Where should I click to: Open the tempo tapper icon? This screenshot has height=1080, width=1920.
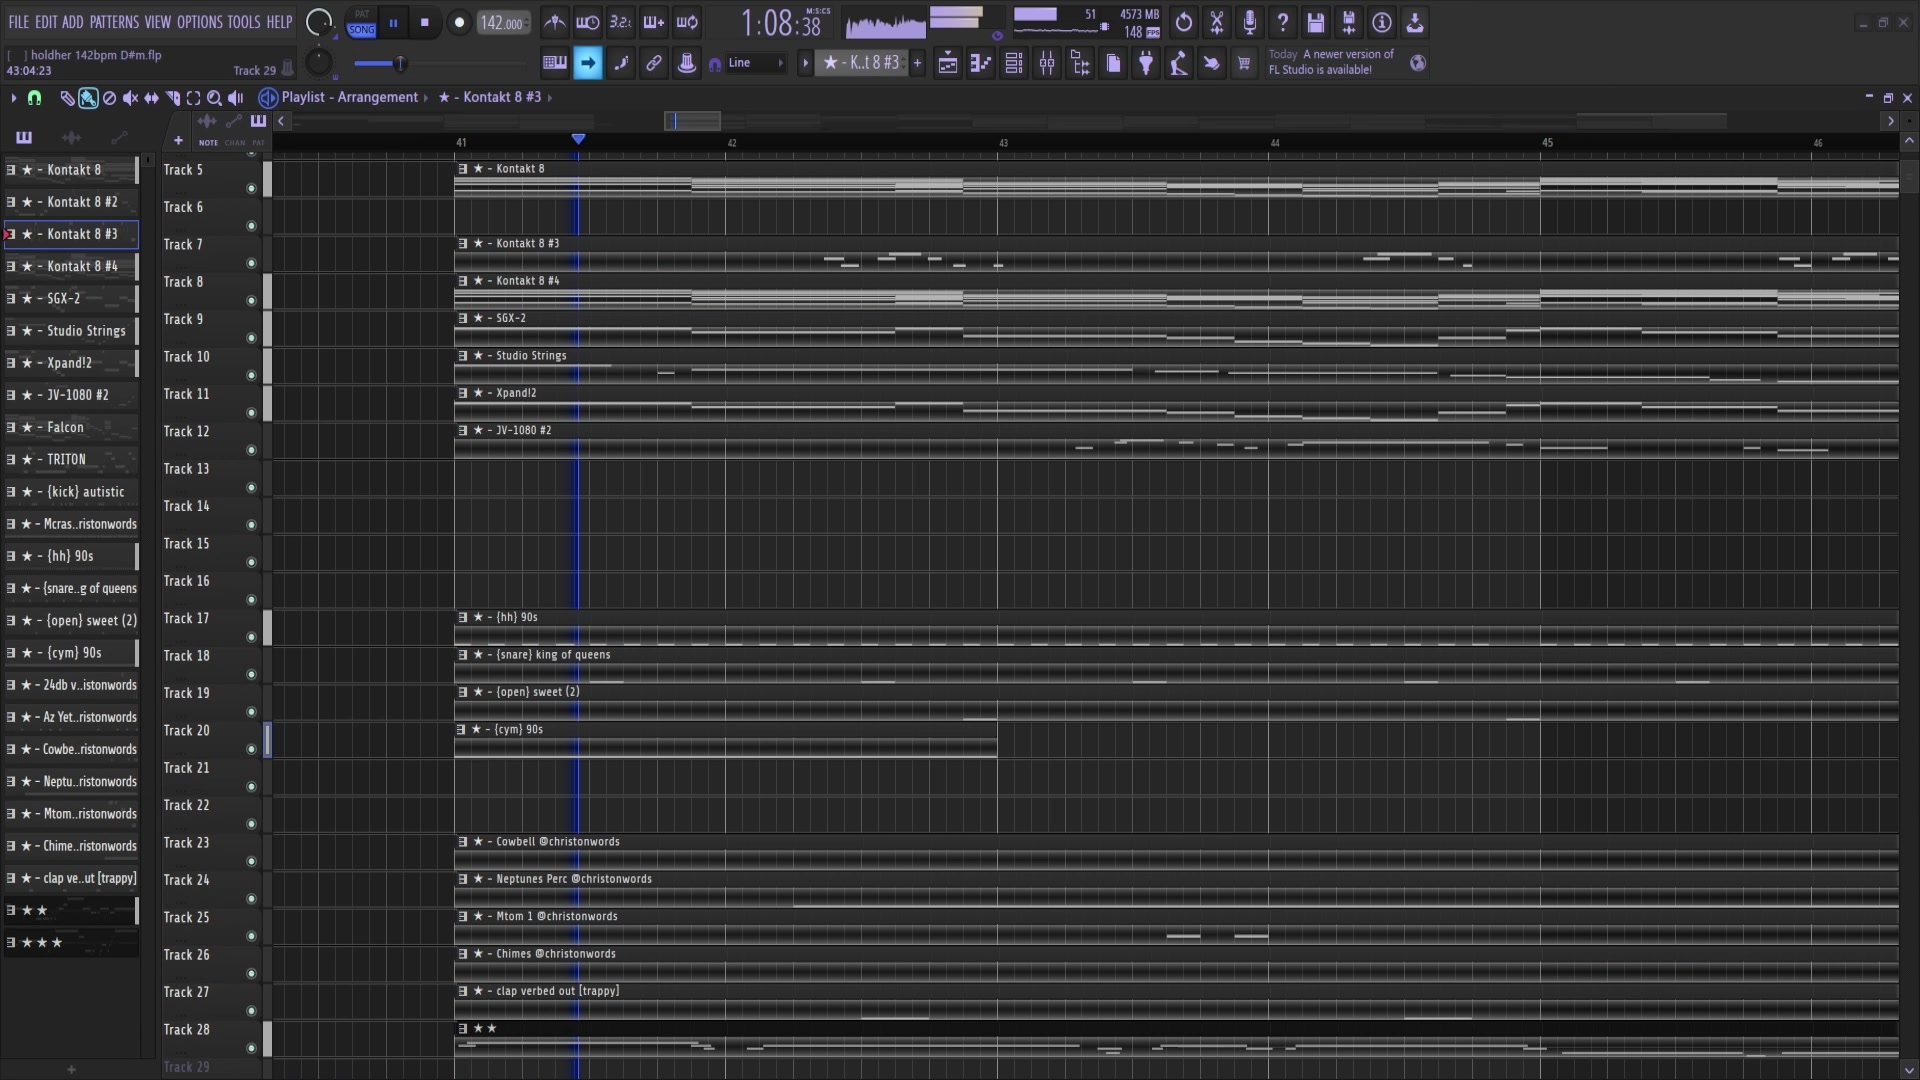1178,63
